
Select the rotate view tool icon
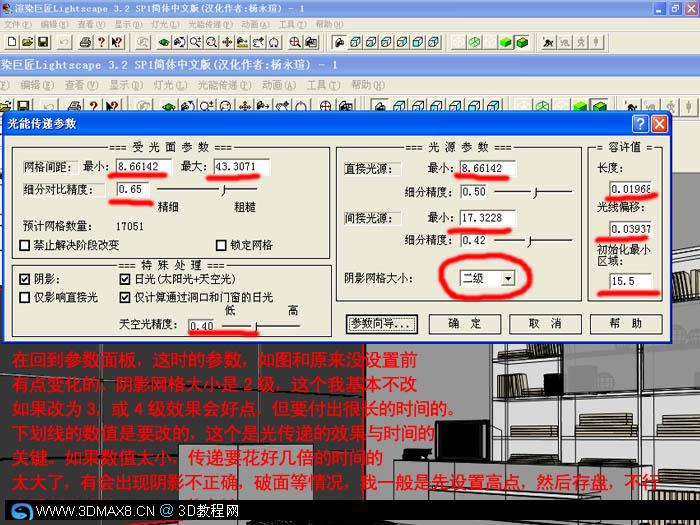point(179,42)
